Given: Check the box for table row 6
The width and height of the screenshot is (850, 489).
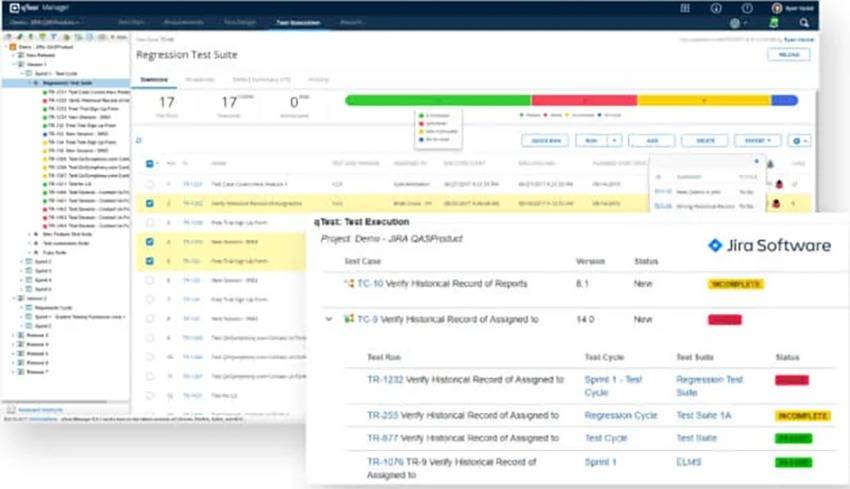Looking at the screenshot, I should click(150, 280).
